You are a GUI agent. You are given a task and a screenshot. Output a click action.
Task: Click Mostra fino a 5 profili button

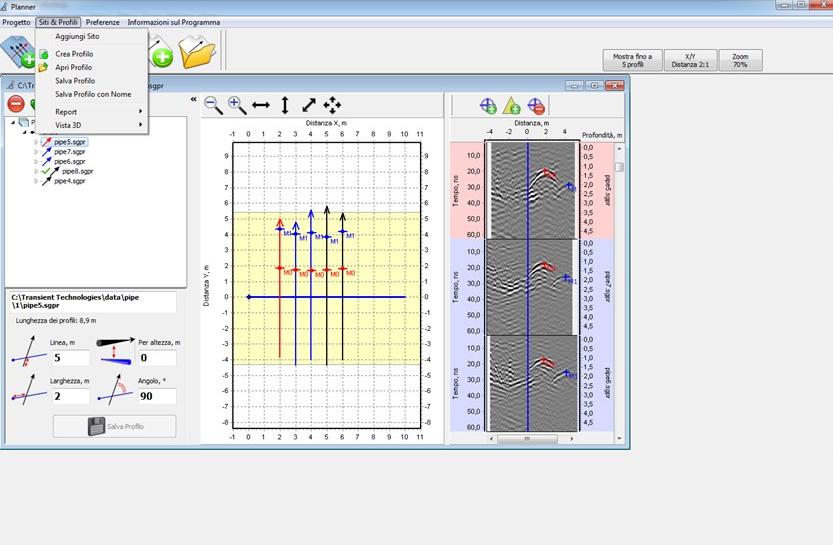point(631,60)
